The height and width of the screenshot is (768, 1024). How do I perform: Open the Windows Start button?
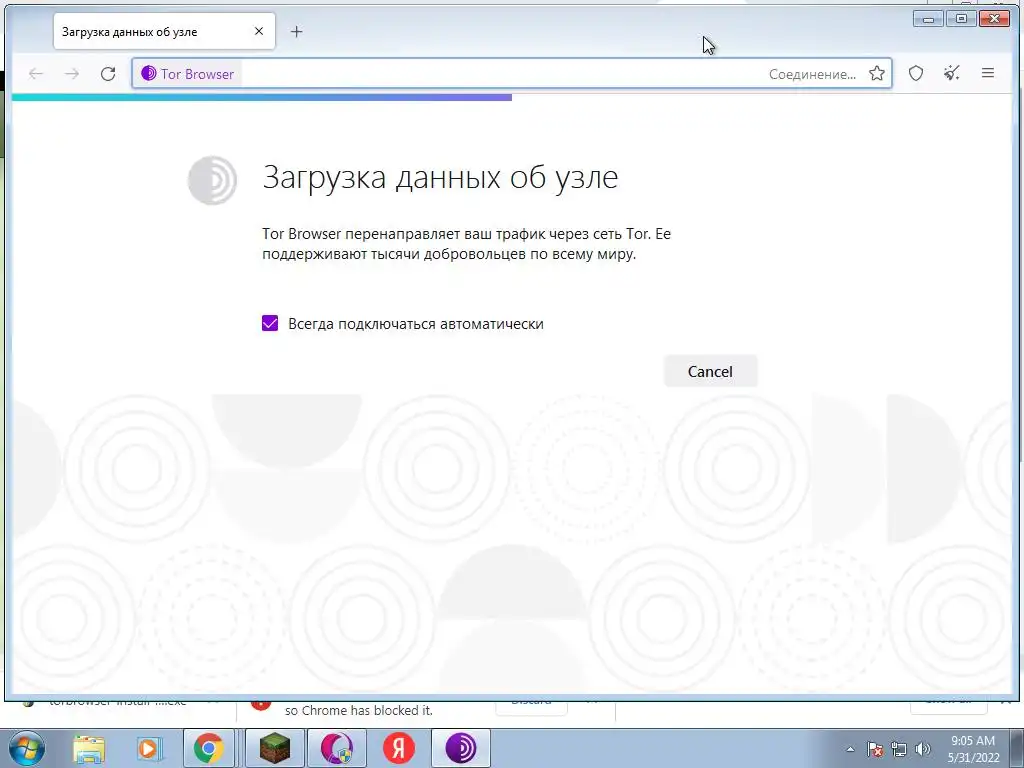[25, 748]
